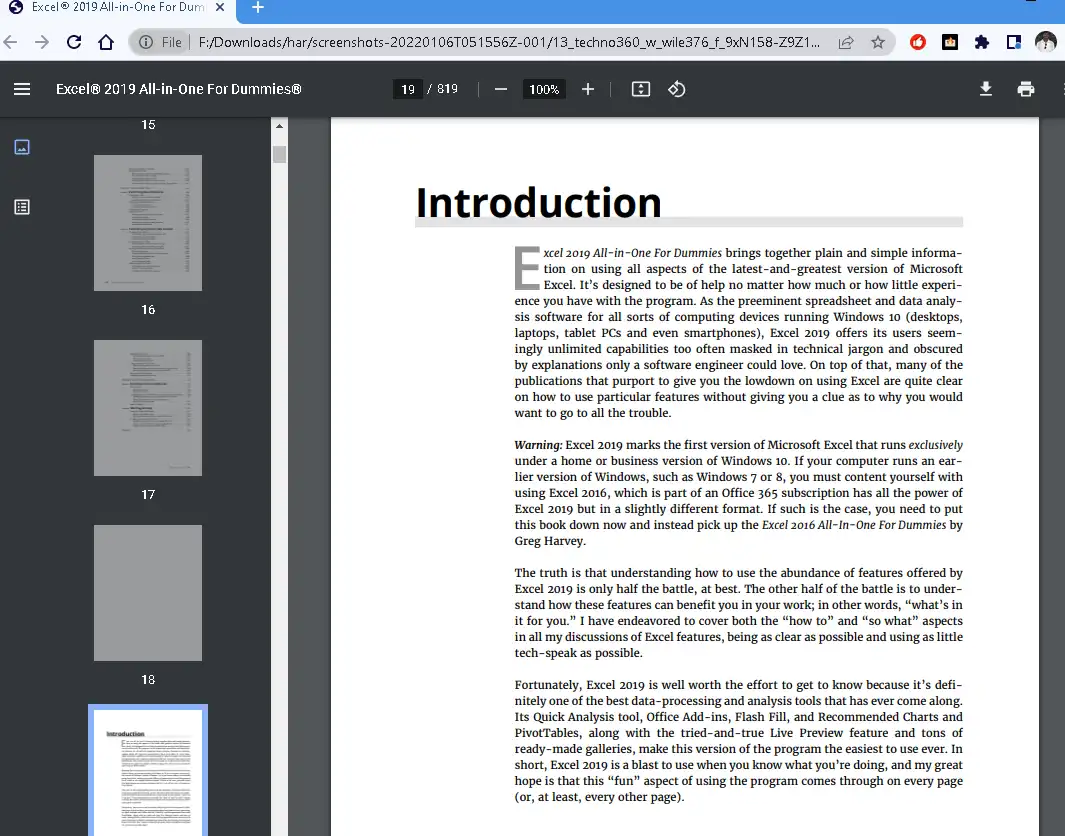
Task: Open the document outline panel
Action: click(22, 207)
